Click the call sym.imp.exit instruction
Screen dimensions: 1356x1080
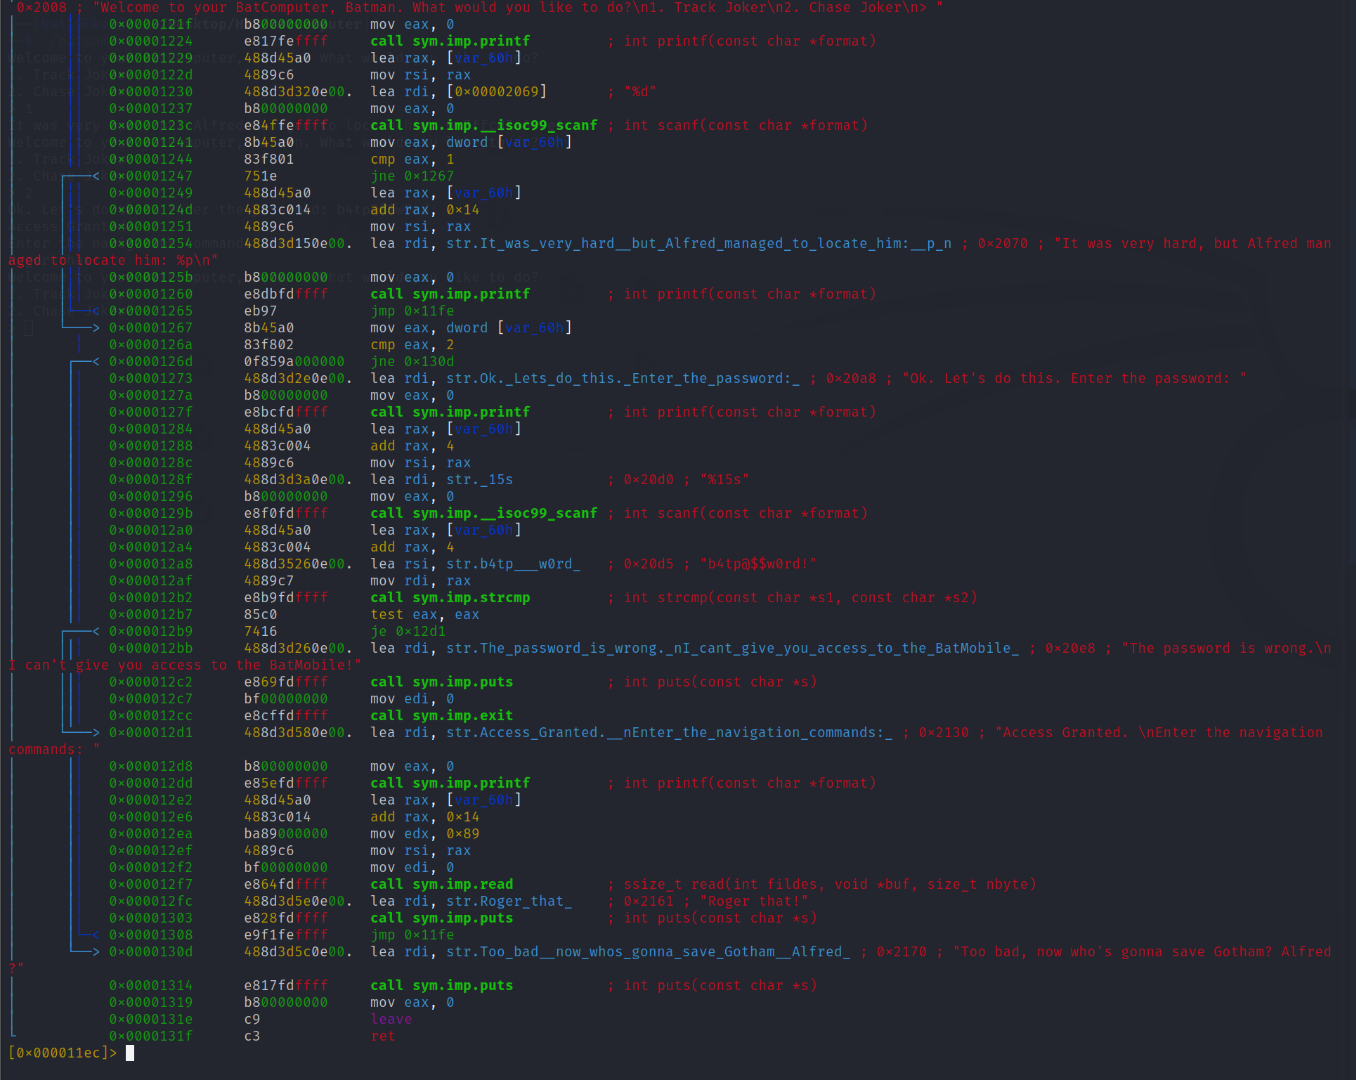[x=441, y=716]
